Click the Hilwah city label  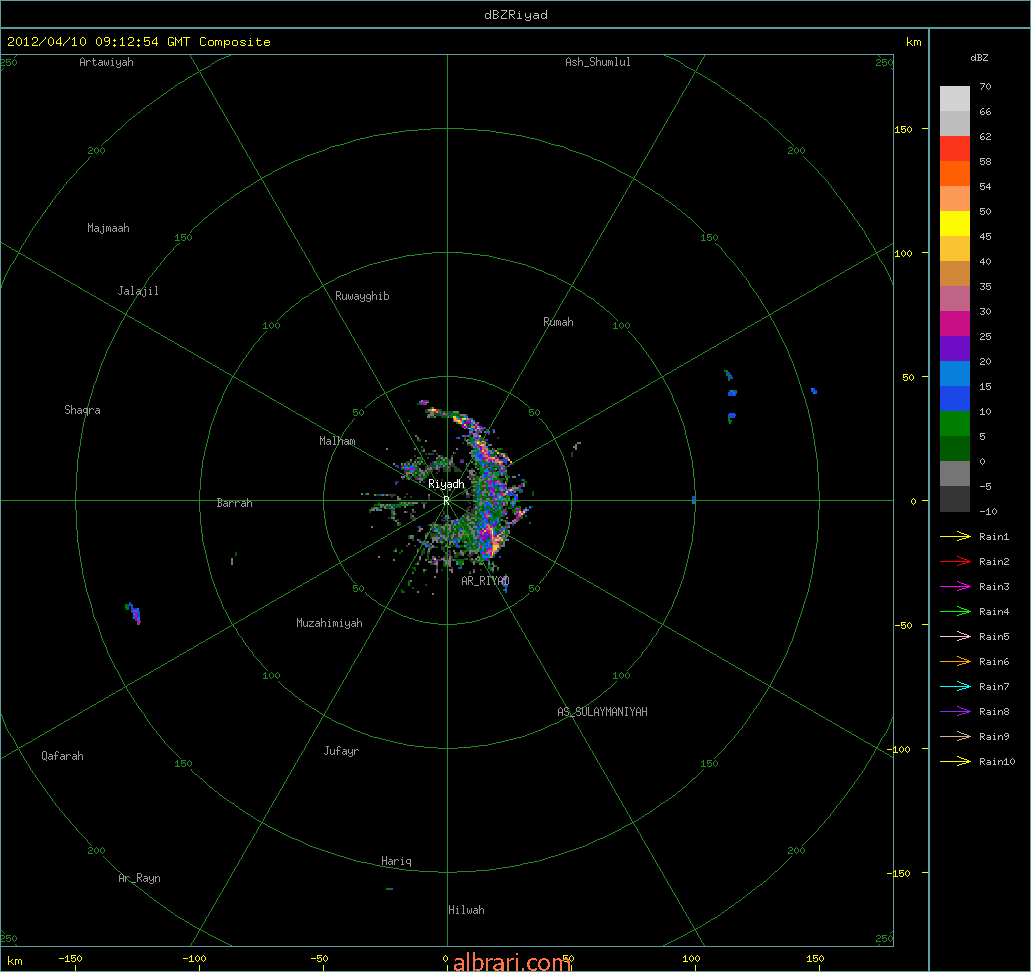pos(466,910)
